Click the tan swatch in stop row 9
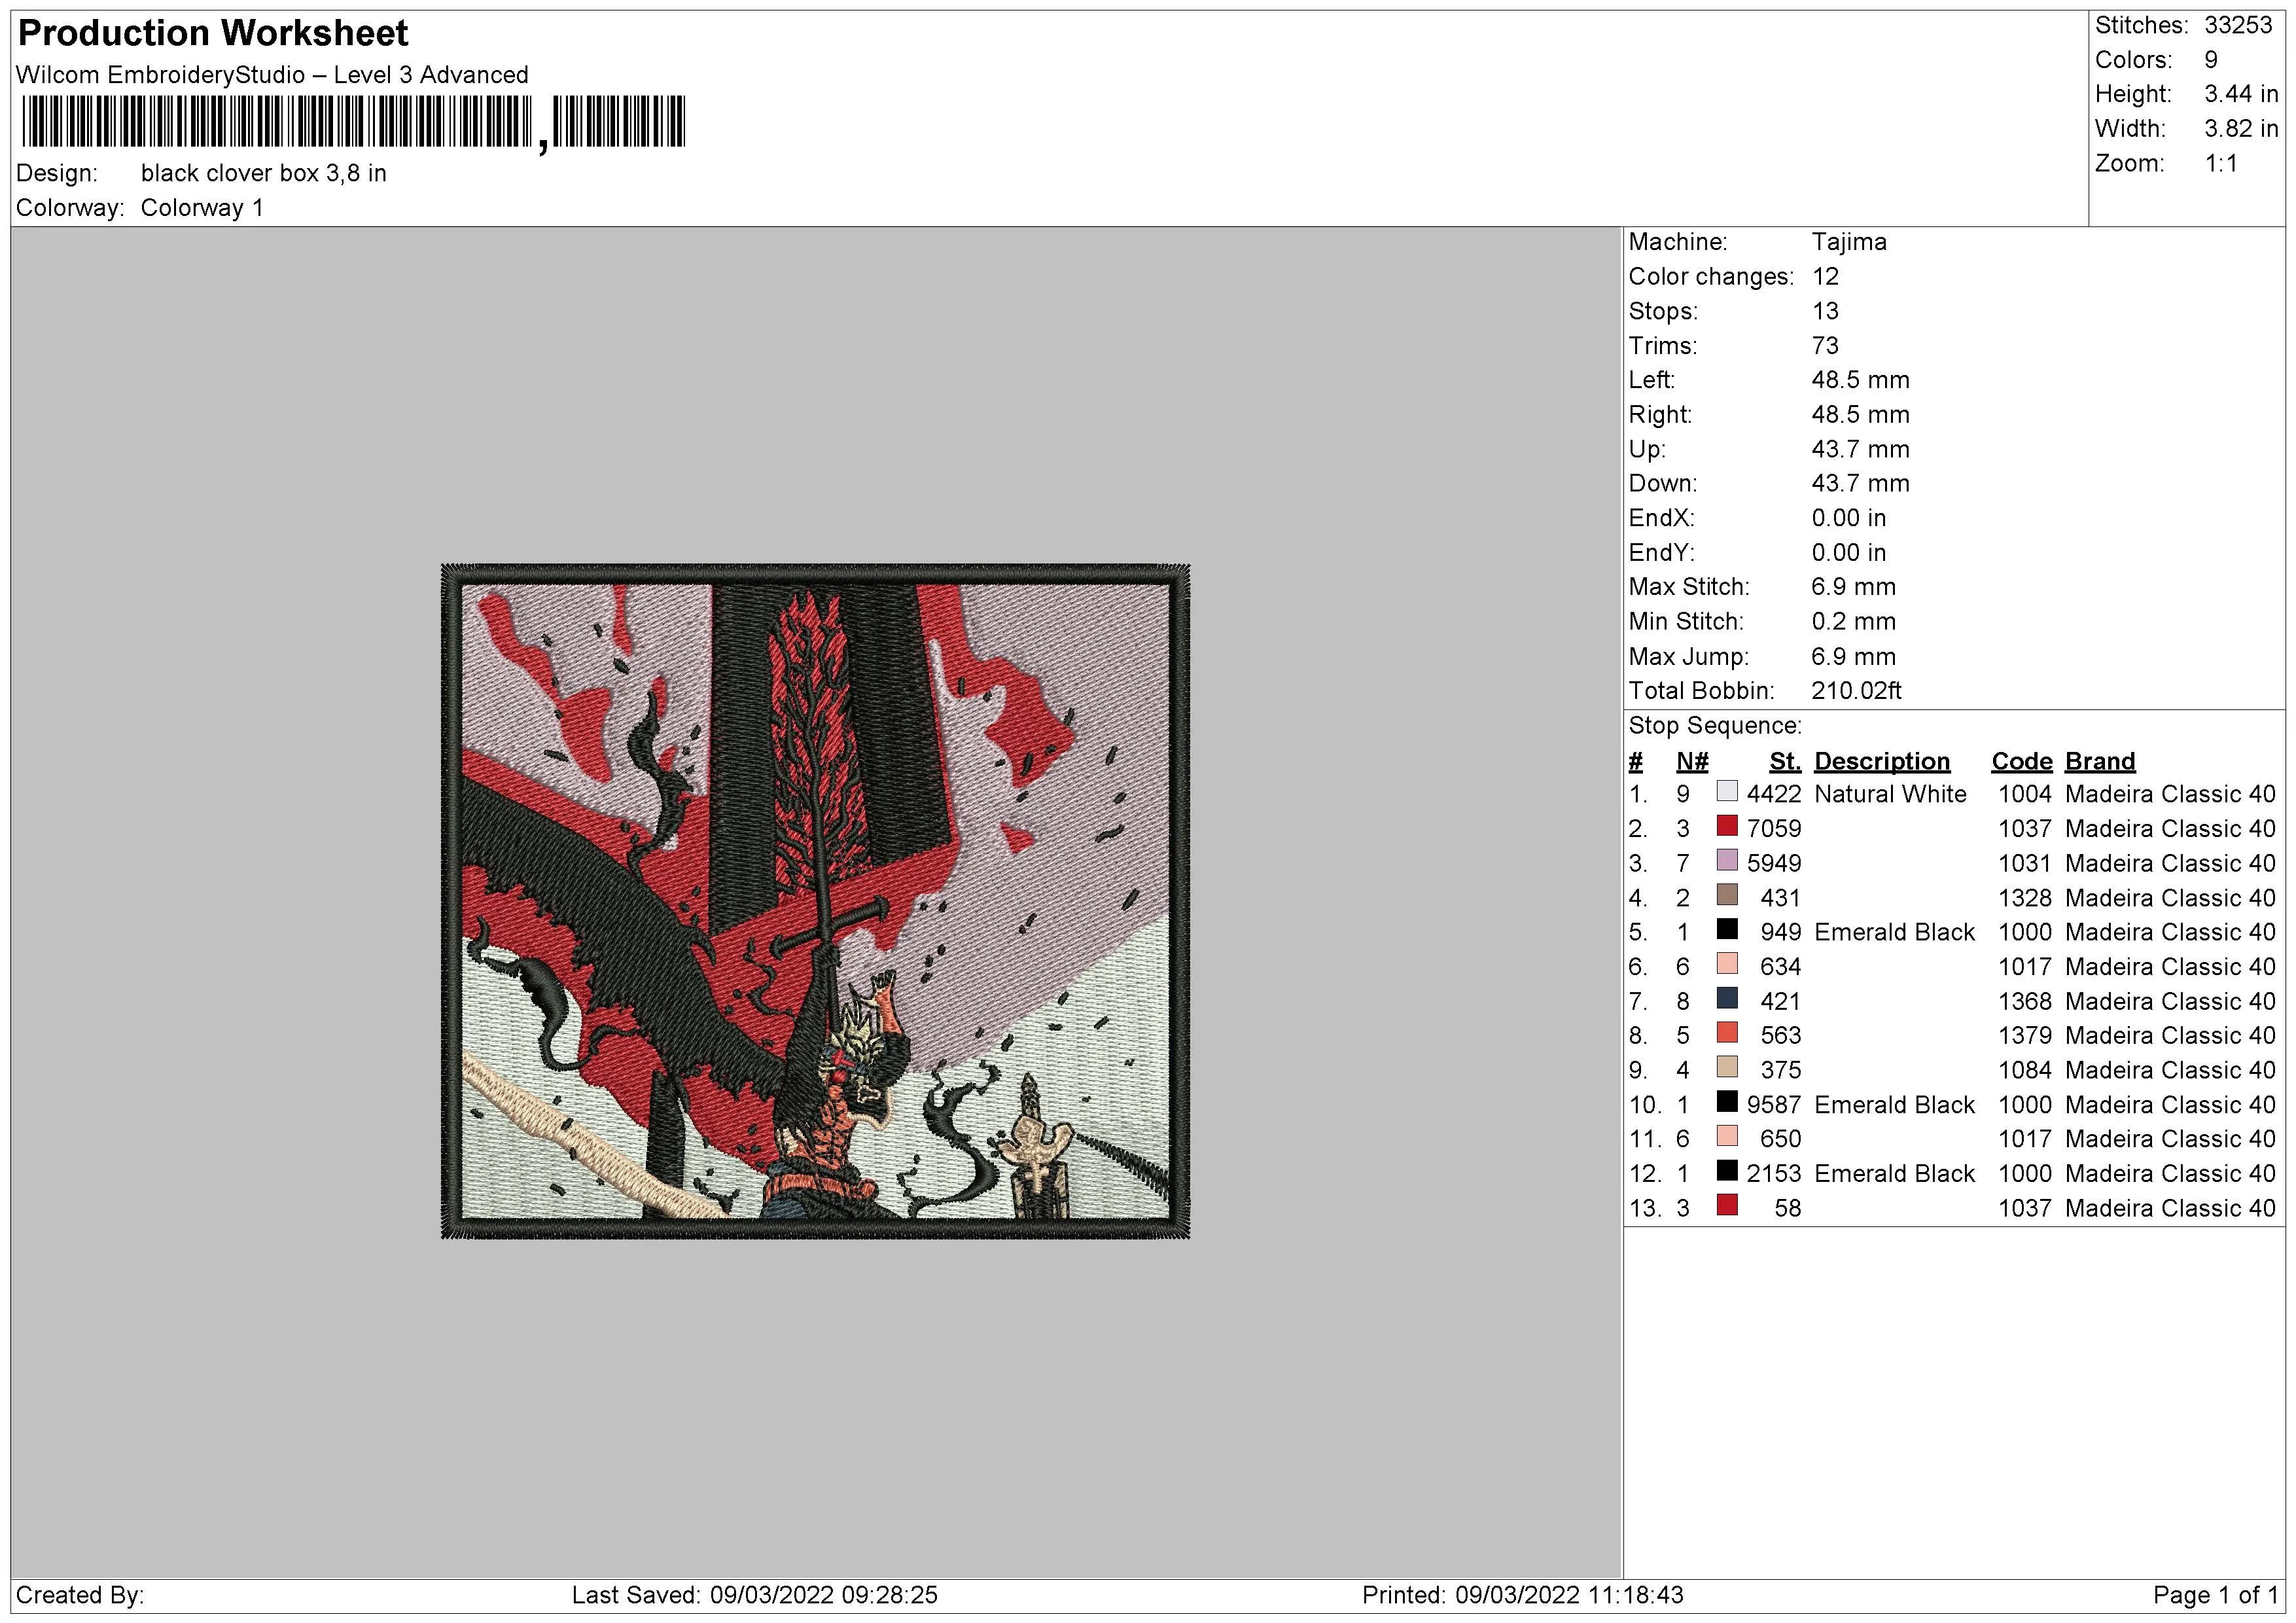This screenshot has width=2296, height=1623. point(1727,1068)
